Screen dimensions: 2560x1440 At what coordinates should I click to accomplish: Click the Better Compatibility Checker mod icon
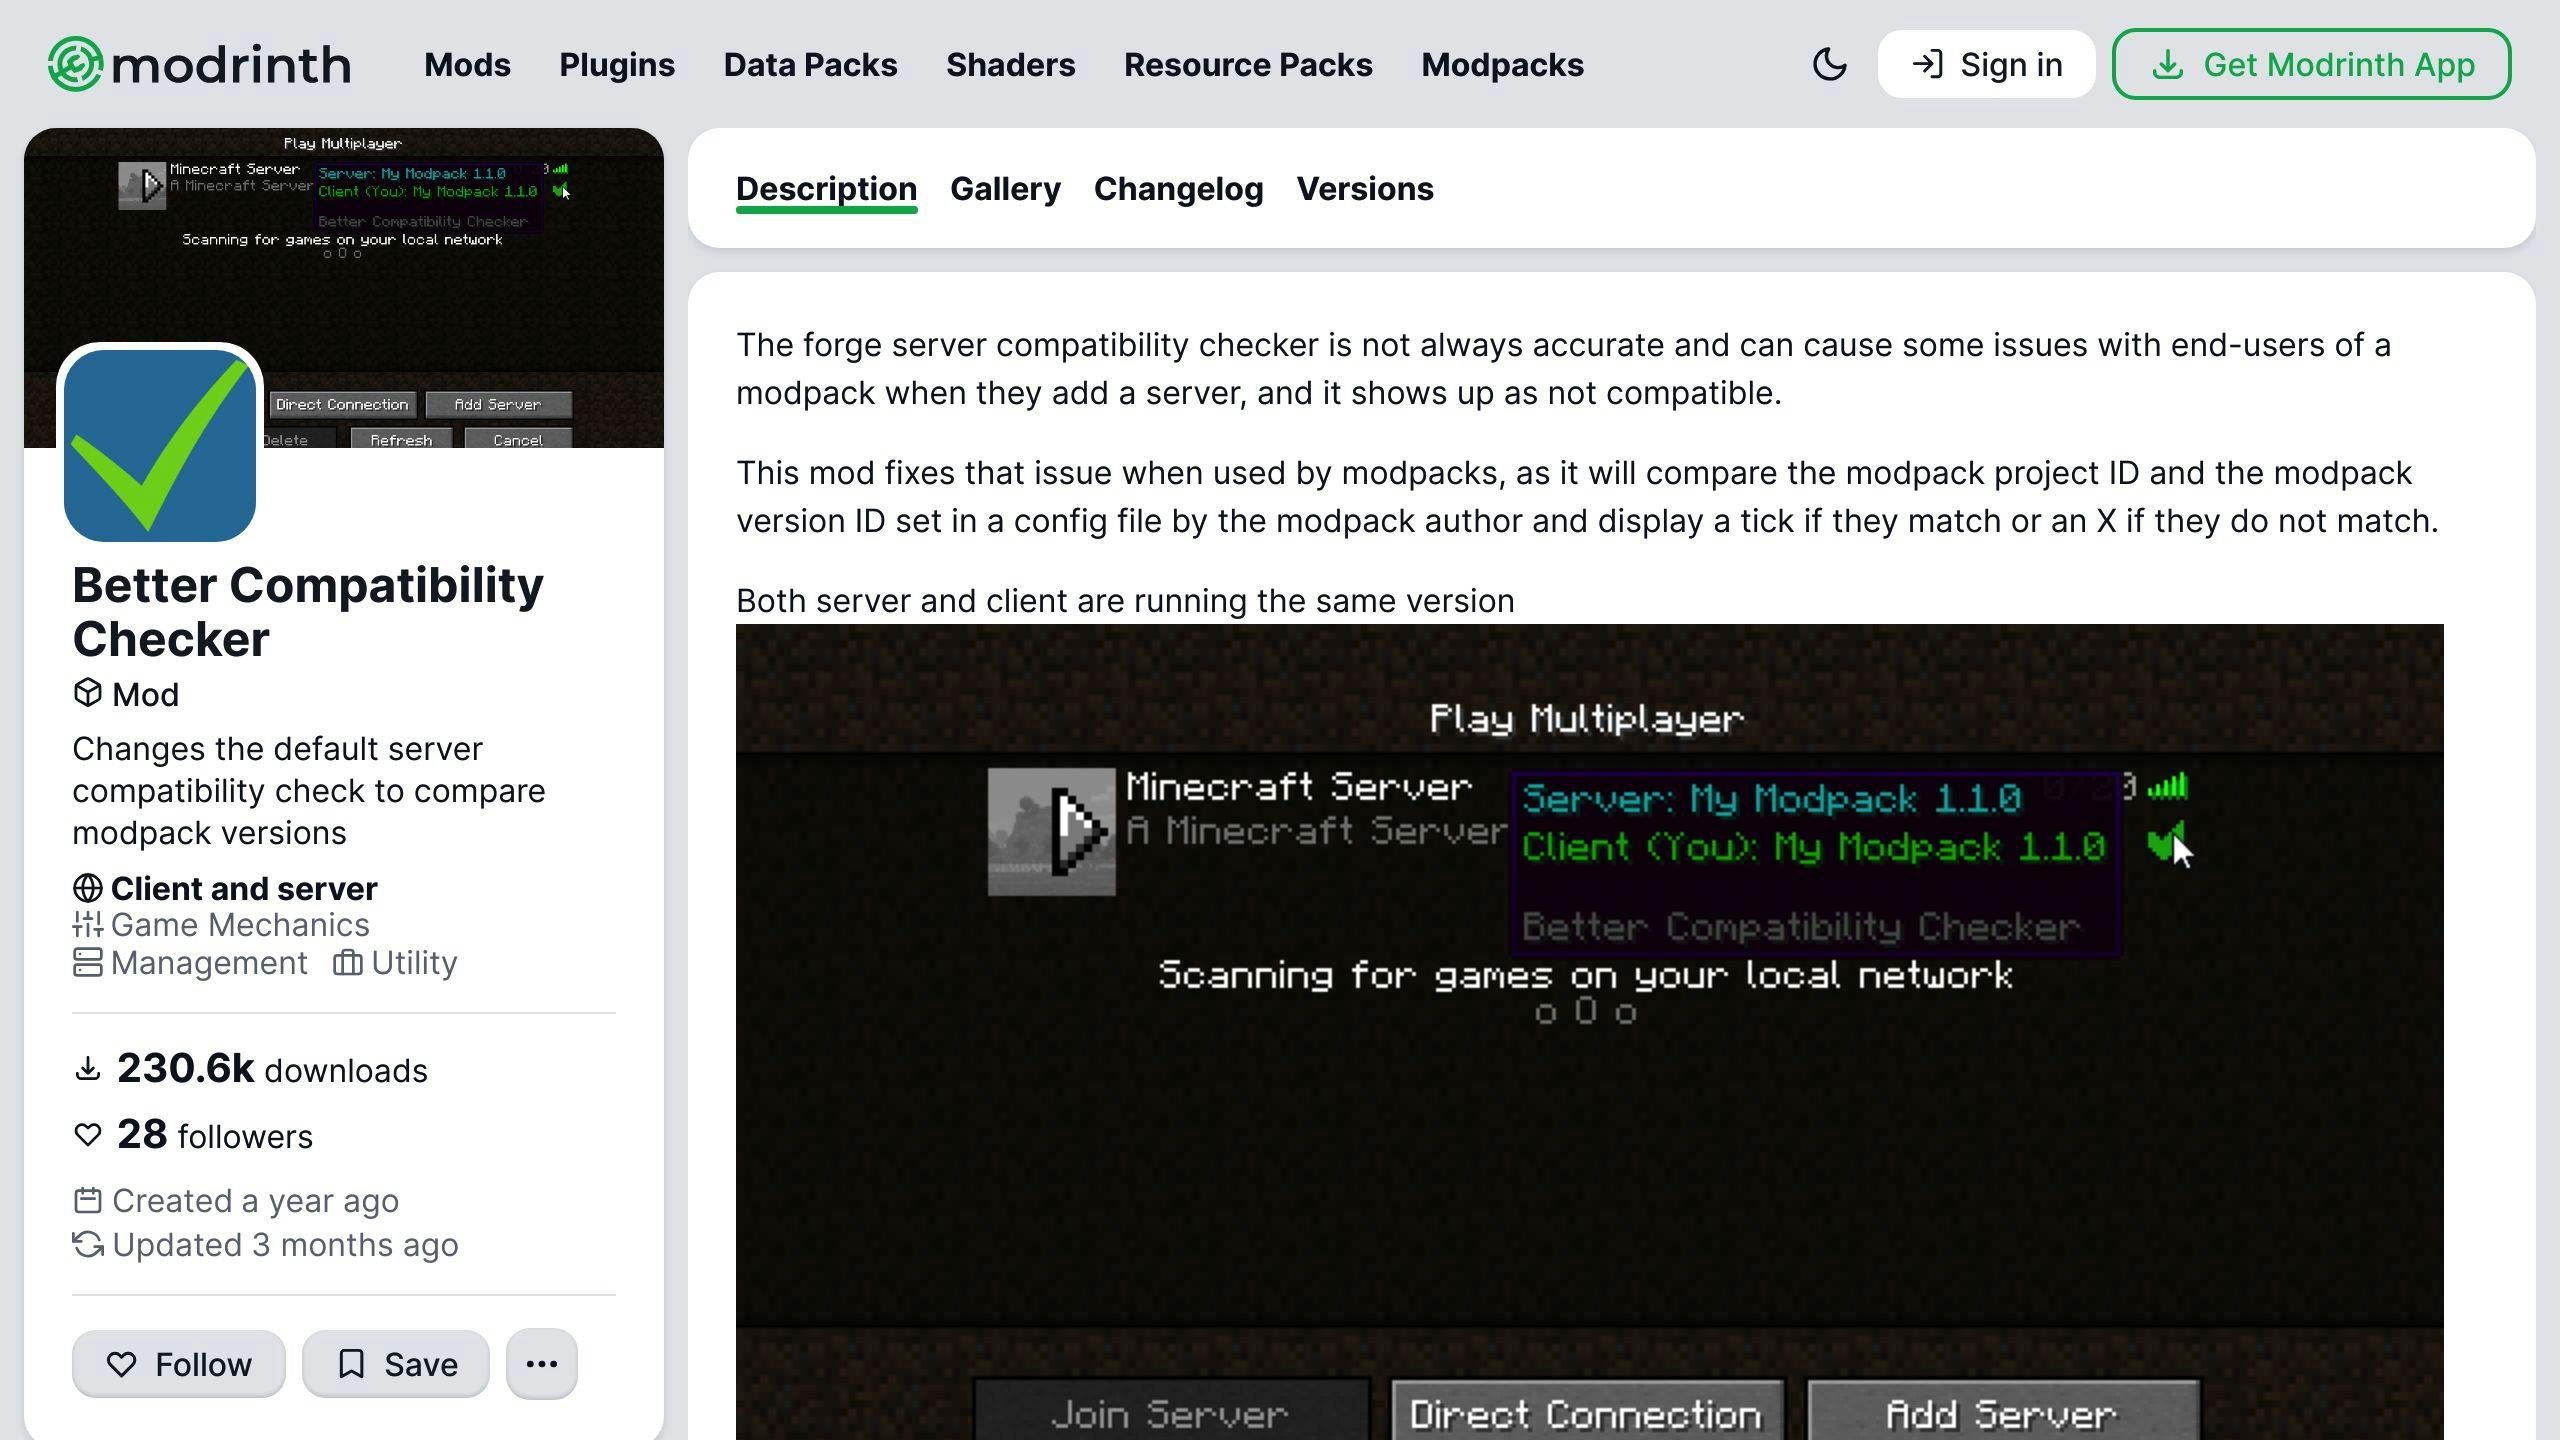click(x=156, y=440)
